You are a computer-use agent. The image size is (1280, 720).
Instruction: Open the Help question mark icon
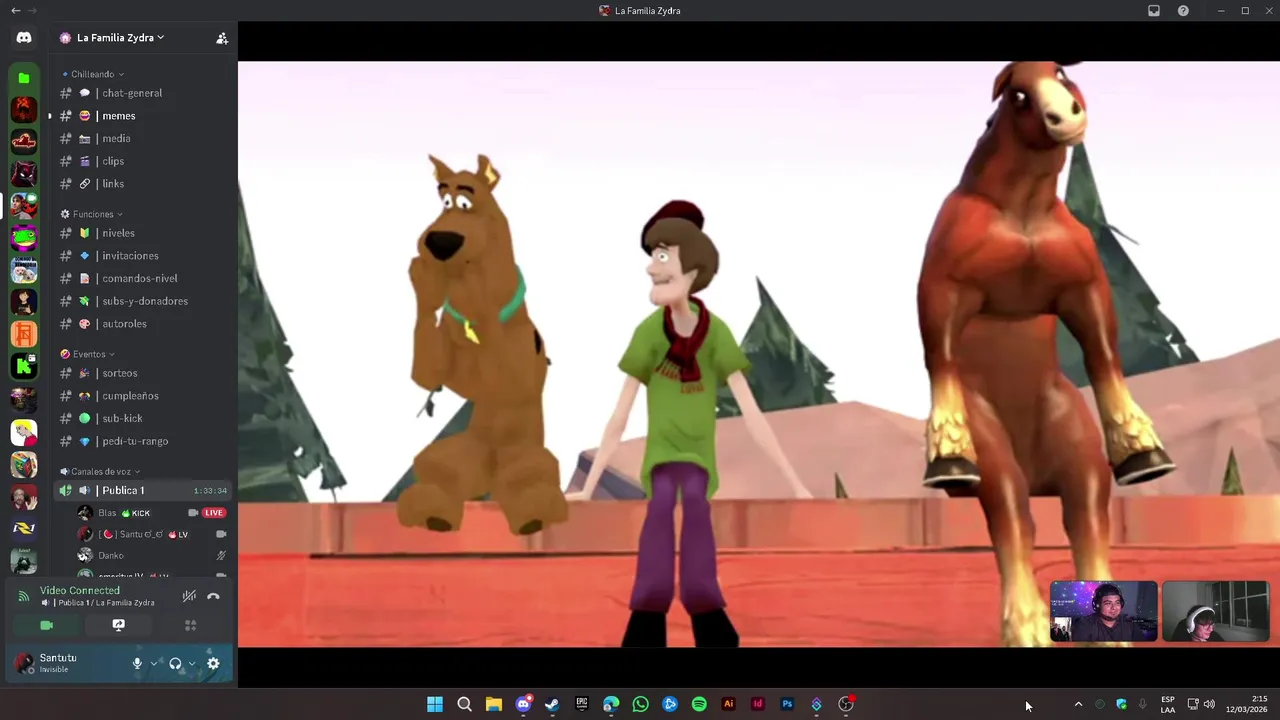coord(1184,11)
